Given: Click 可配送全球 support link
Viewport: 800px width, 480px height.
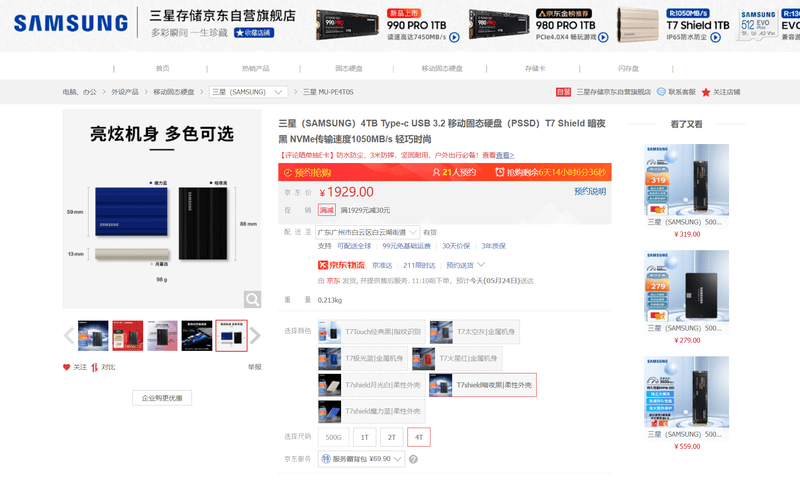Looking at the screenshot, I should point(354,246).
